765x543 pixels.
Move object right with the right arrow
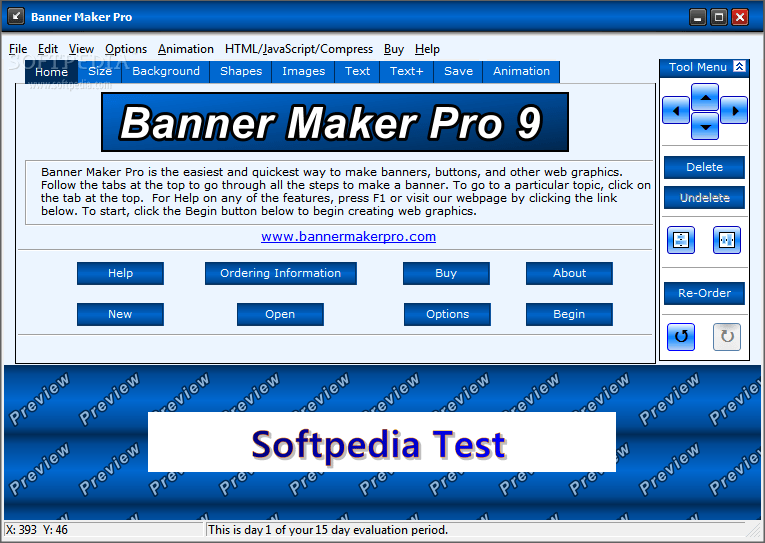734,110
